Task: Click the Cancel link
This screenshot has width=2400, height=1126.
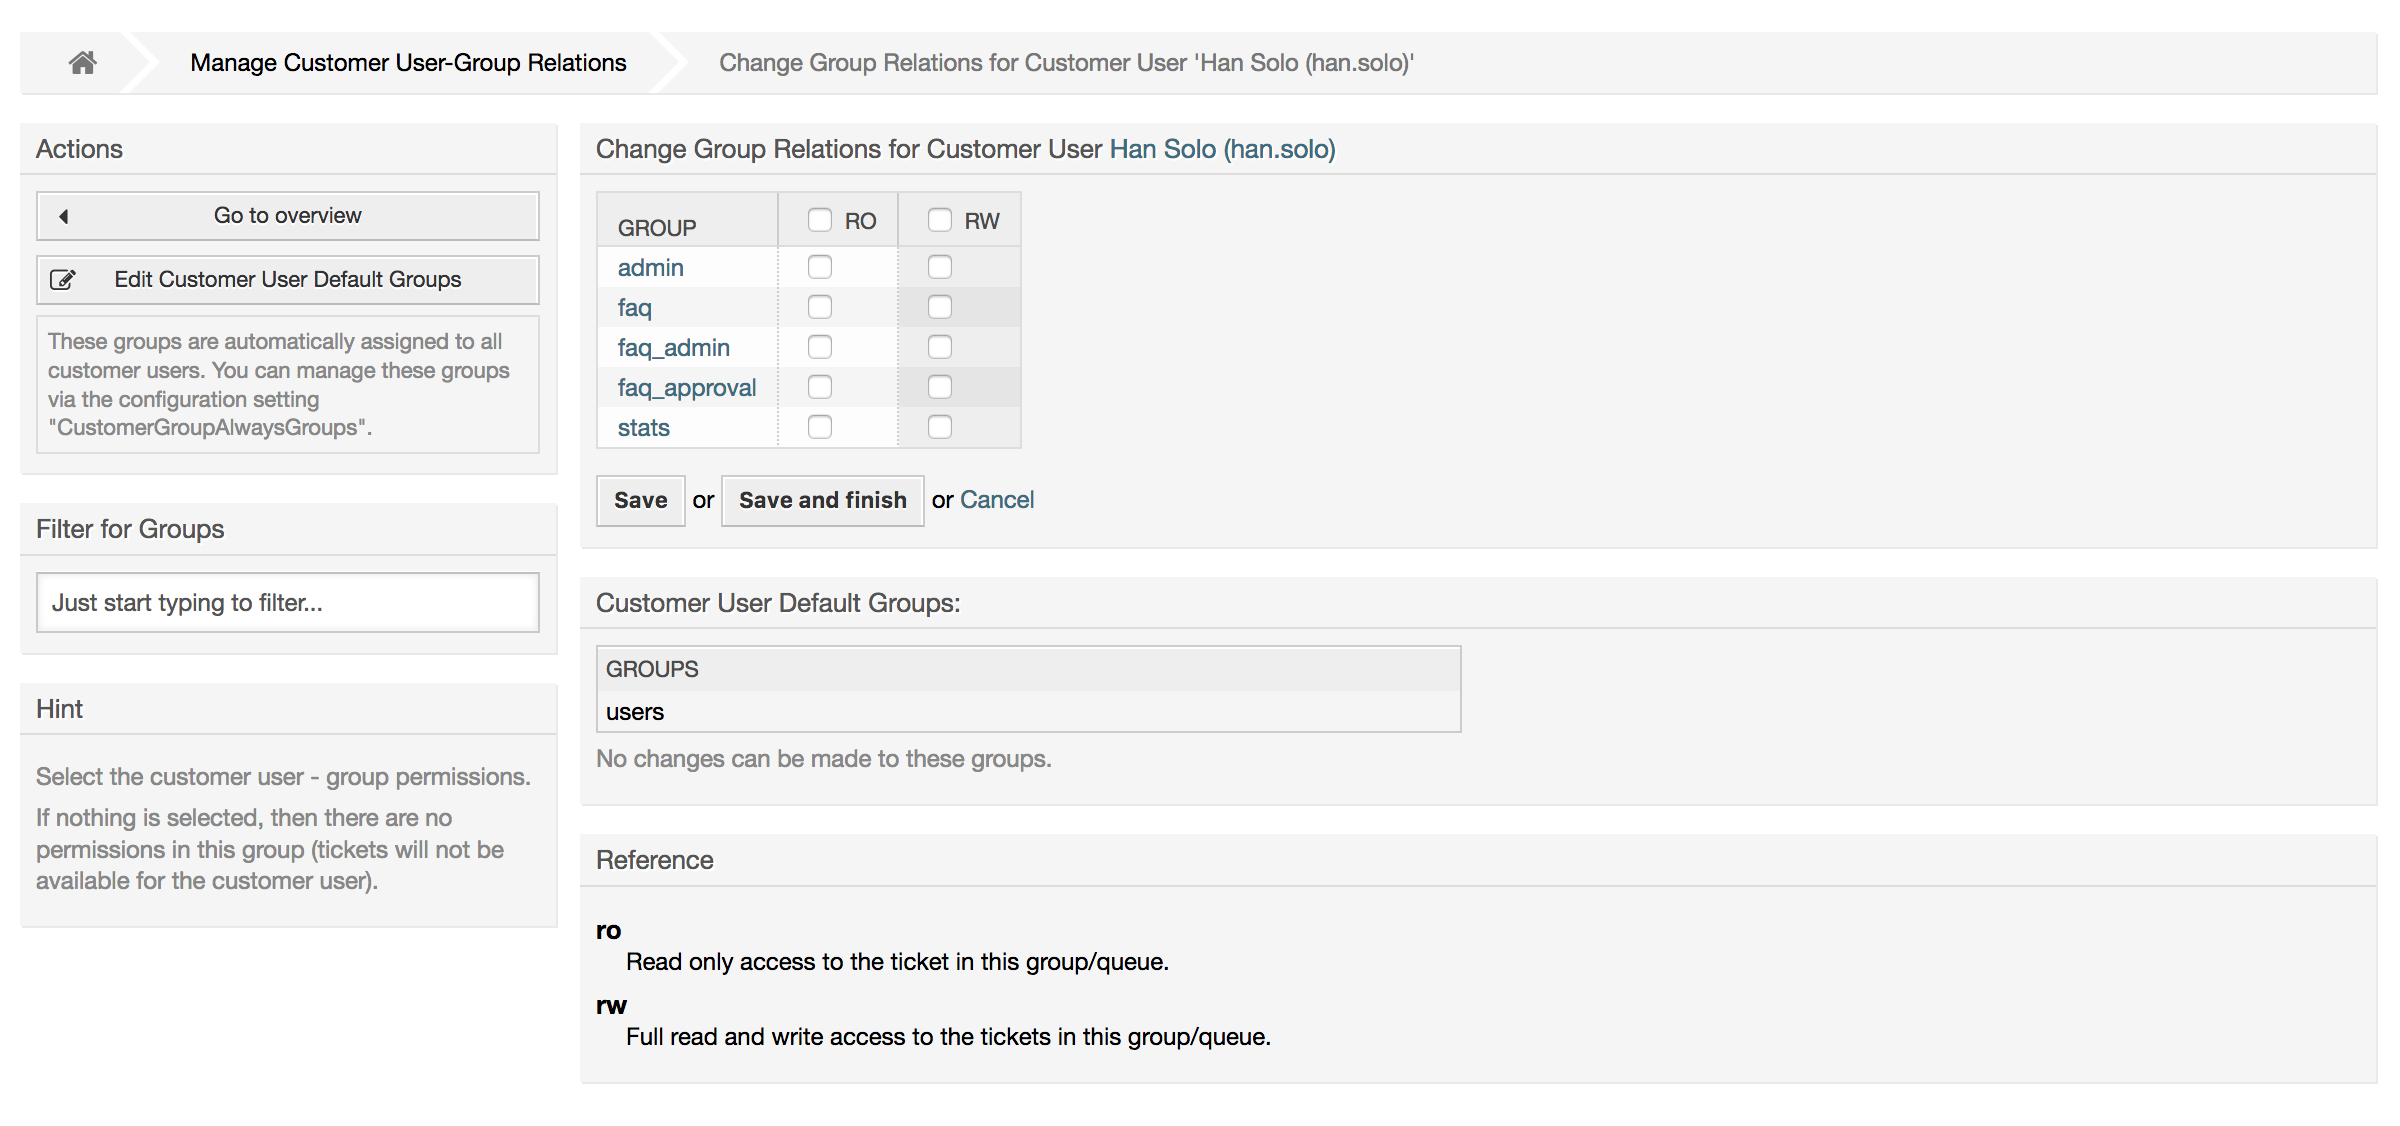Action: 997,499
